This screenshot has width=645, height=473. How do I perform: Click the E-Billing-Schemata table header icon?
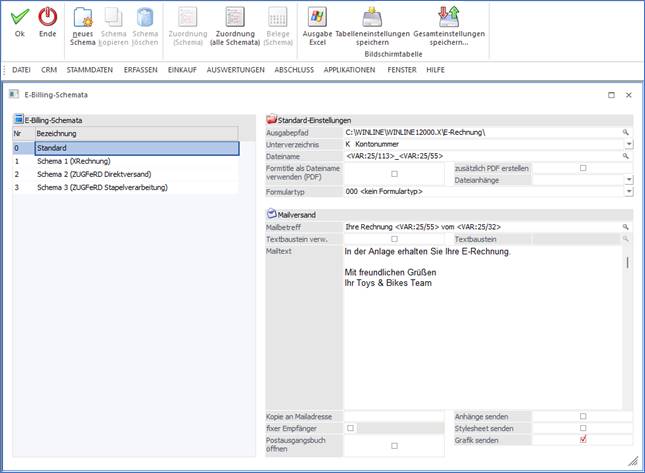(19, 119)
